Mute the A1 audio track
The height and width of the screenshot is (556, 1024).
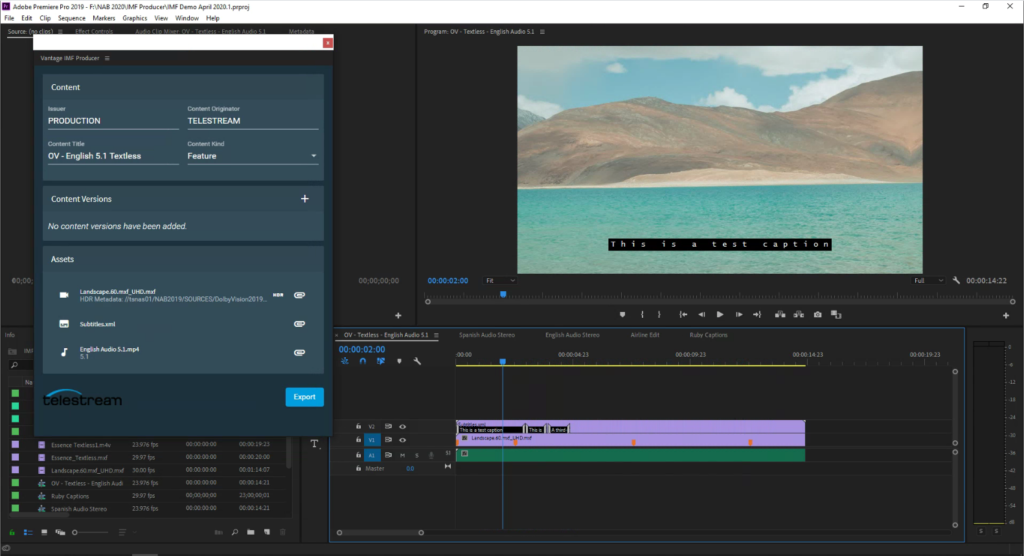tap(402, 455)
